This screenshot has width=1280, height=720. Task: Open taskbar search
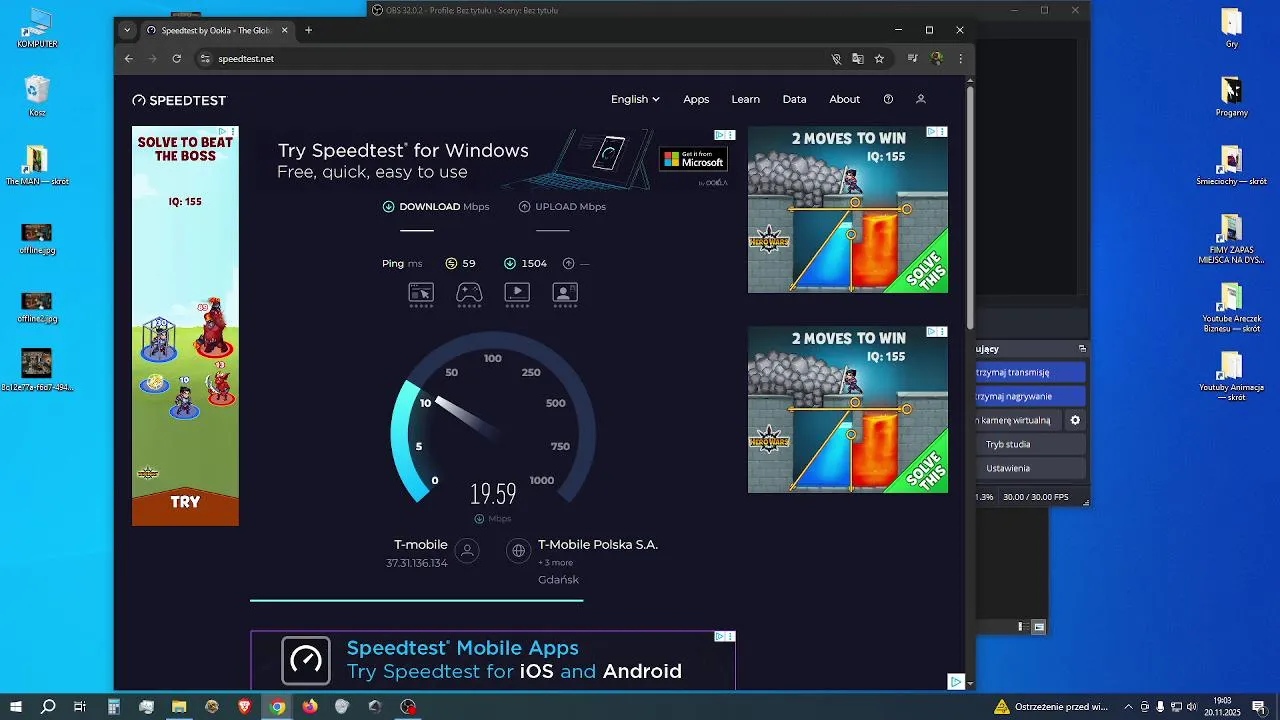(x=48, y=707)
